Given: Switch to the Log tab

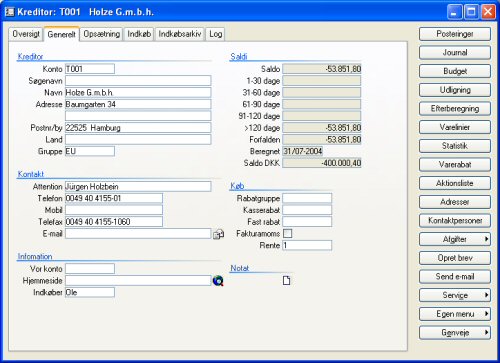Looking at the screenshot, I should [x=215, y=34].
